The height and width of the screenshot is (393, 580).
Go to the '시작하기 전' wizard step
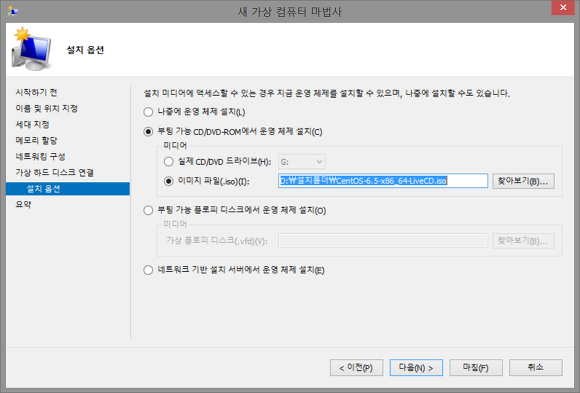click(36, 92)
